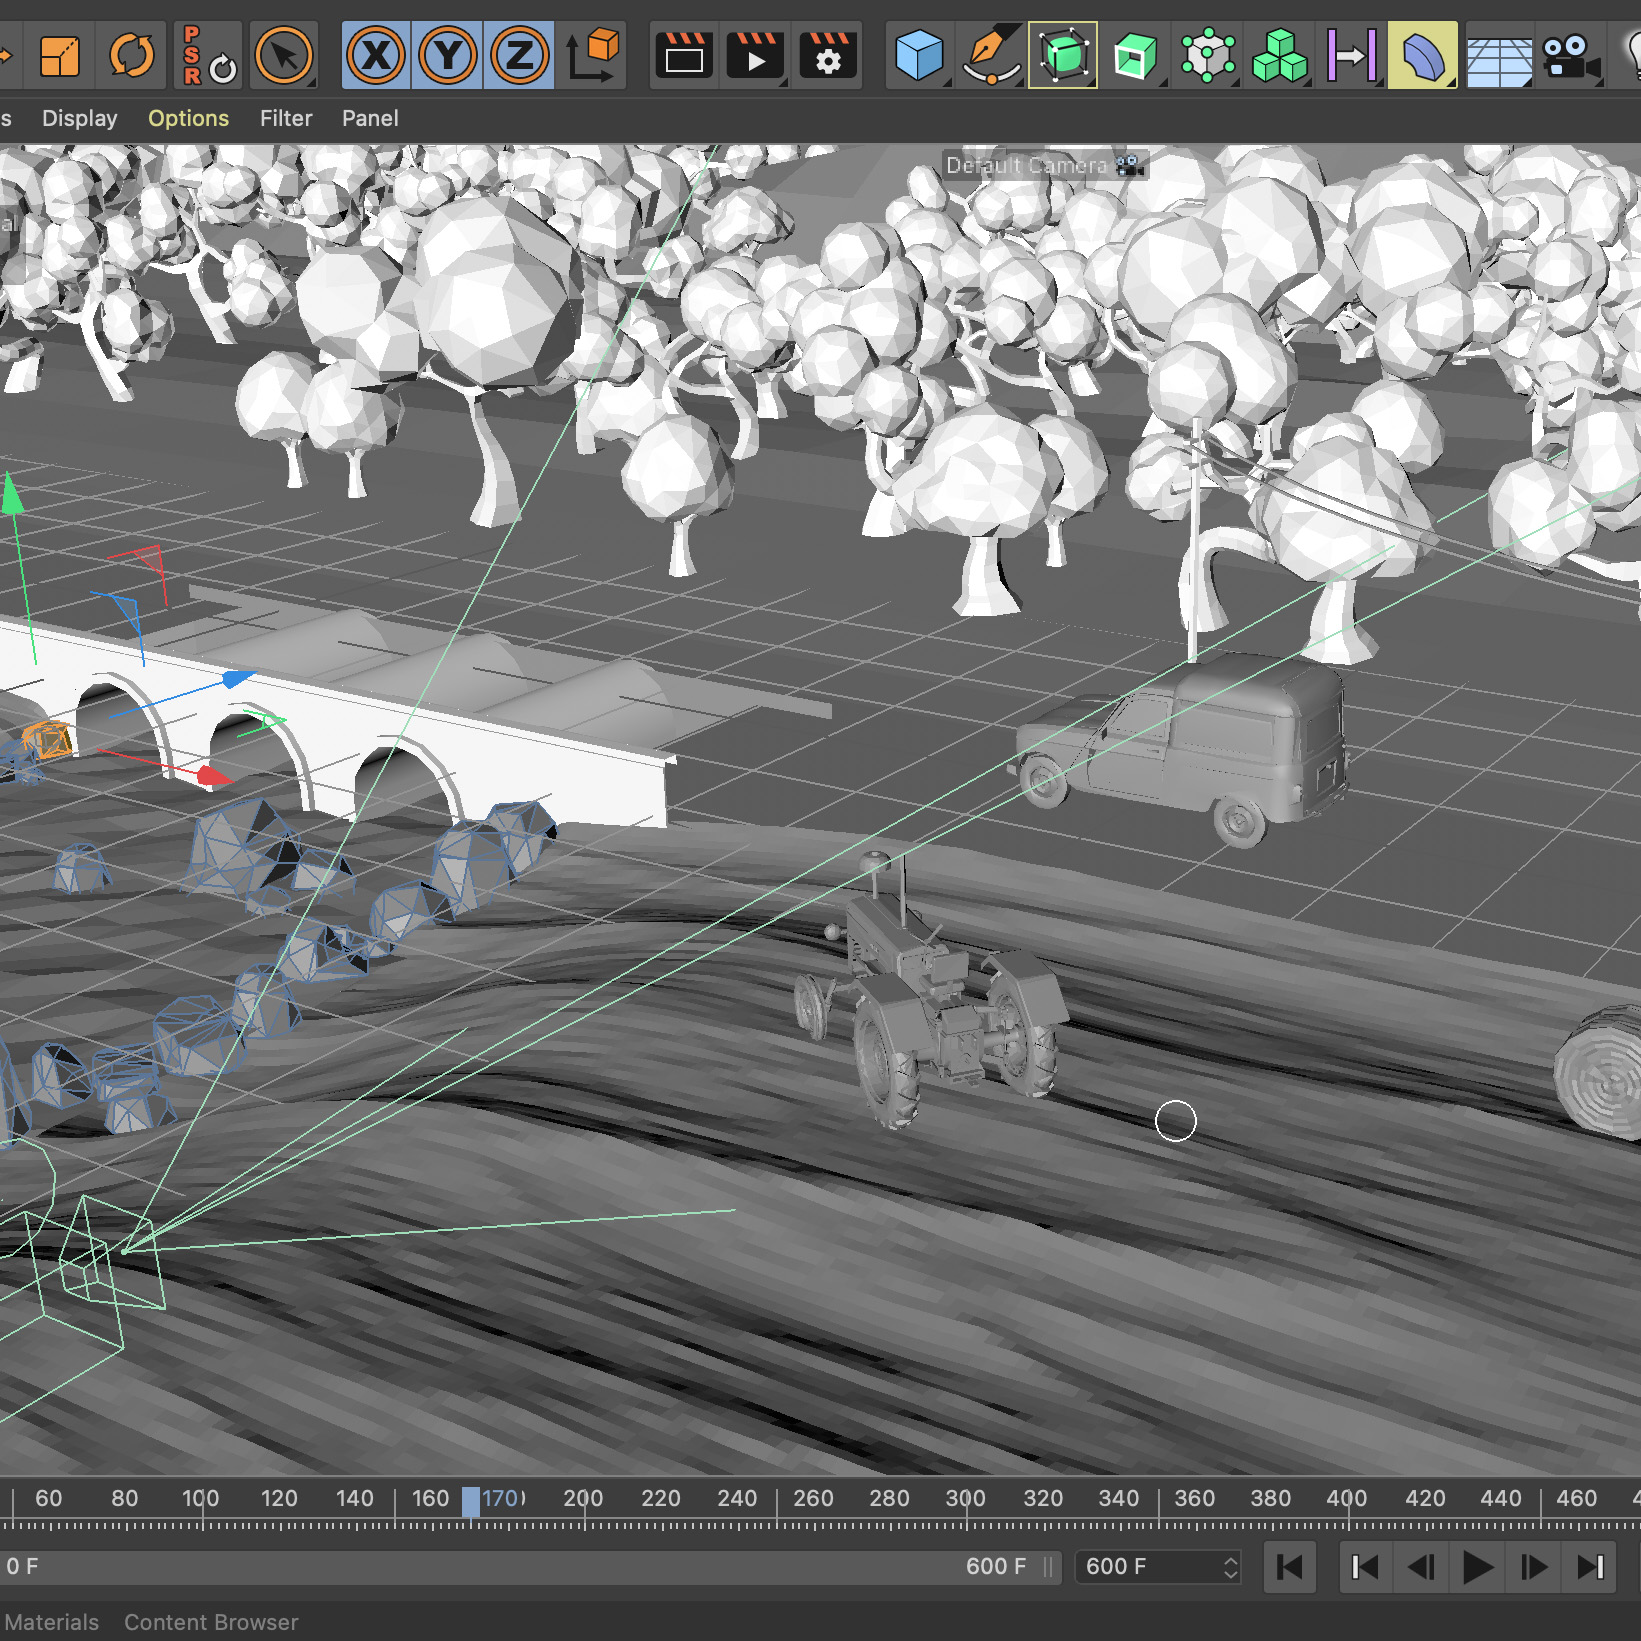Select the Spline Pen tool

click(x=991, y=55)
